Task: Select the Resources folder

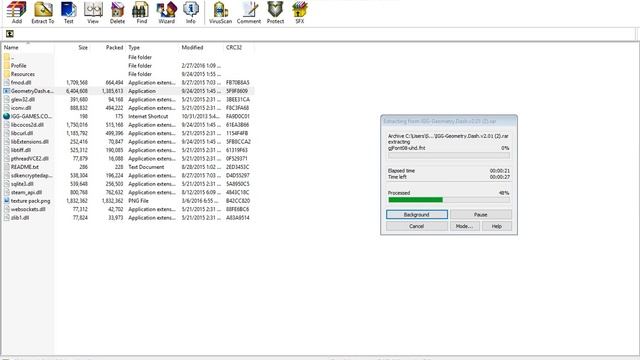Action: [x=129, y=74]
